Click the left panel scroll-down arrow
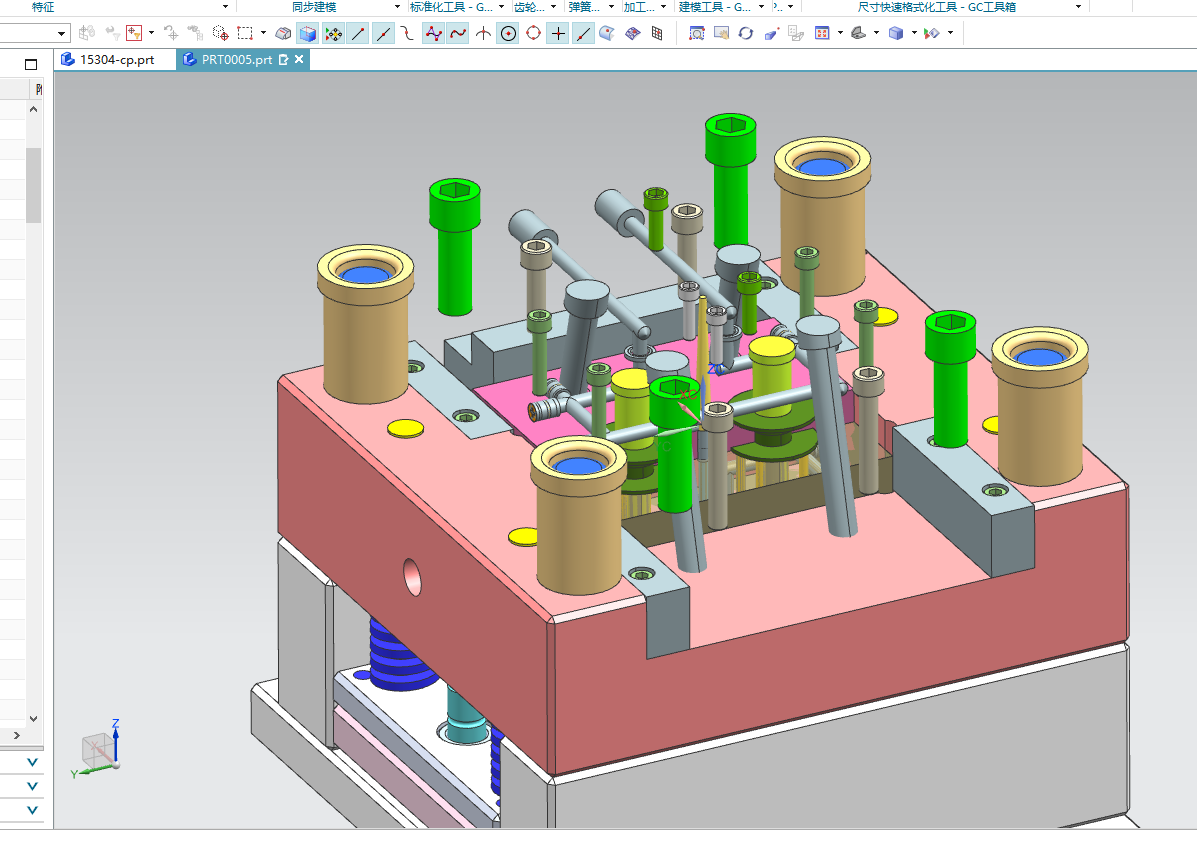1197x842 pixels. coord(34,718)
